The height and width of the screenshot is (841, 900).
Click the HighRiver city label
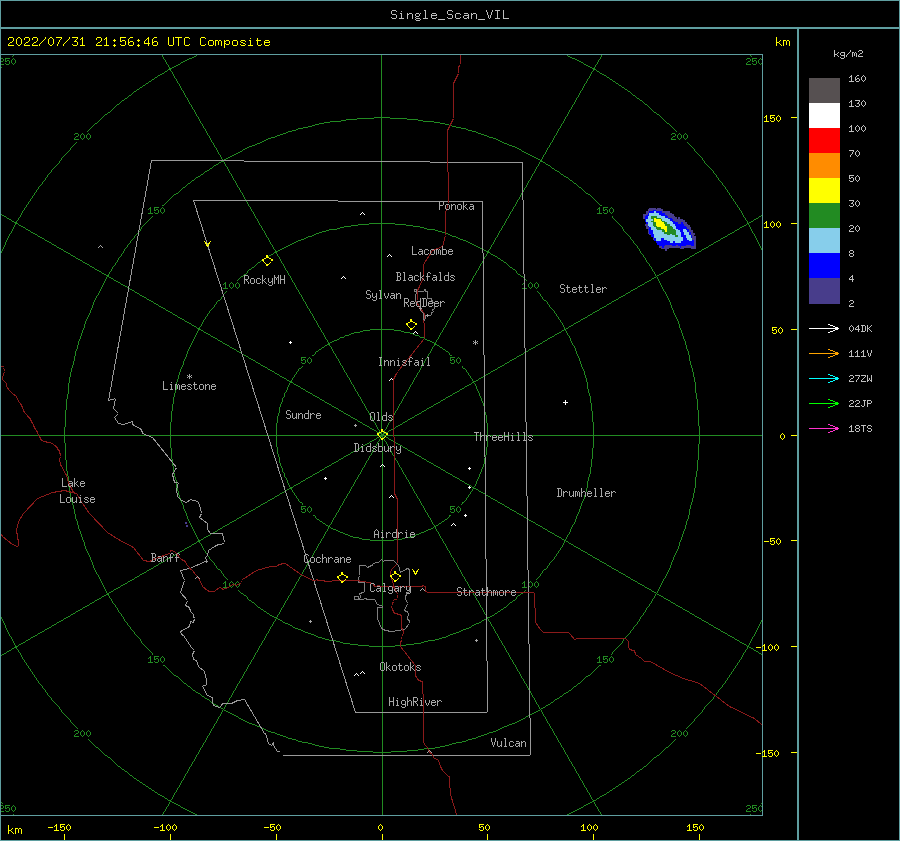[x=415, y=702]
